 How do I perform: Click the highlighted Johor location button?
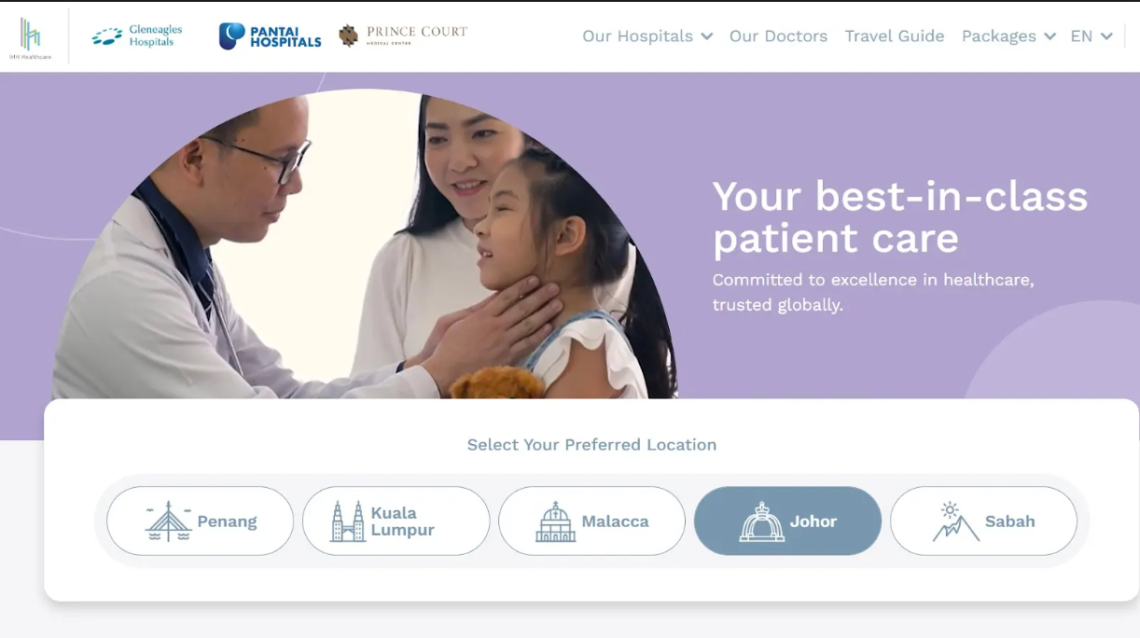pyautogui.click(x=787, y=521)
